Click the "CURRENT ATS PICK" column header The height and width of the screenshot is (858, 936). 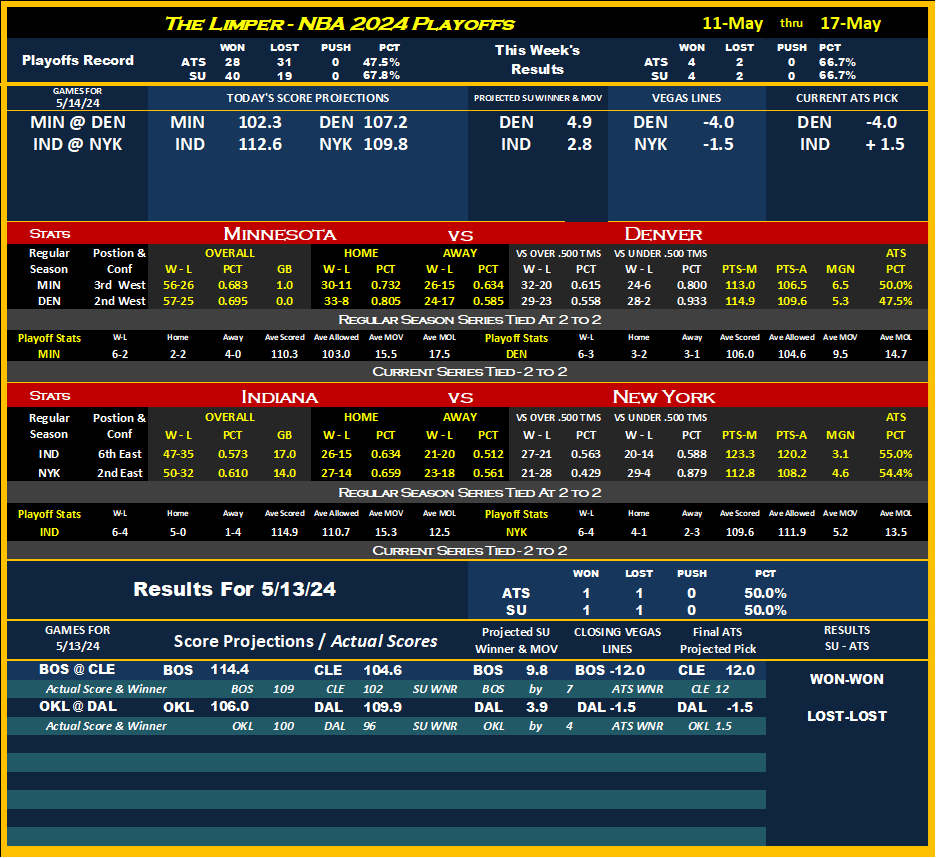click(847, 99)
